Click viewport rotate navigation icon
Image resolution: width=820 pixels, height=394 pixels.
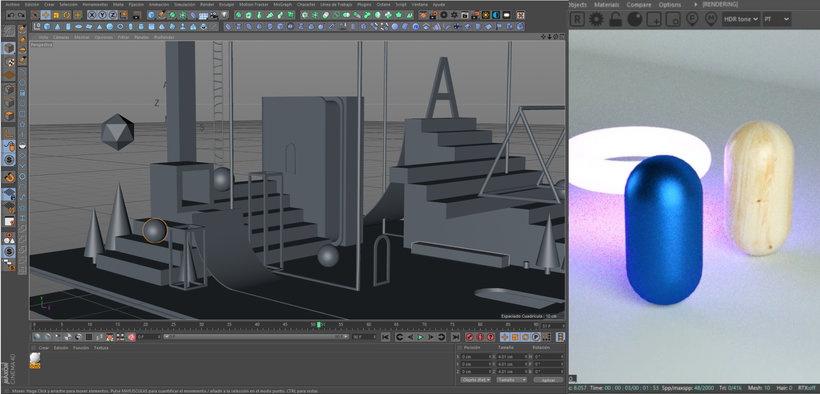[555, 36]
